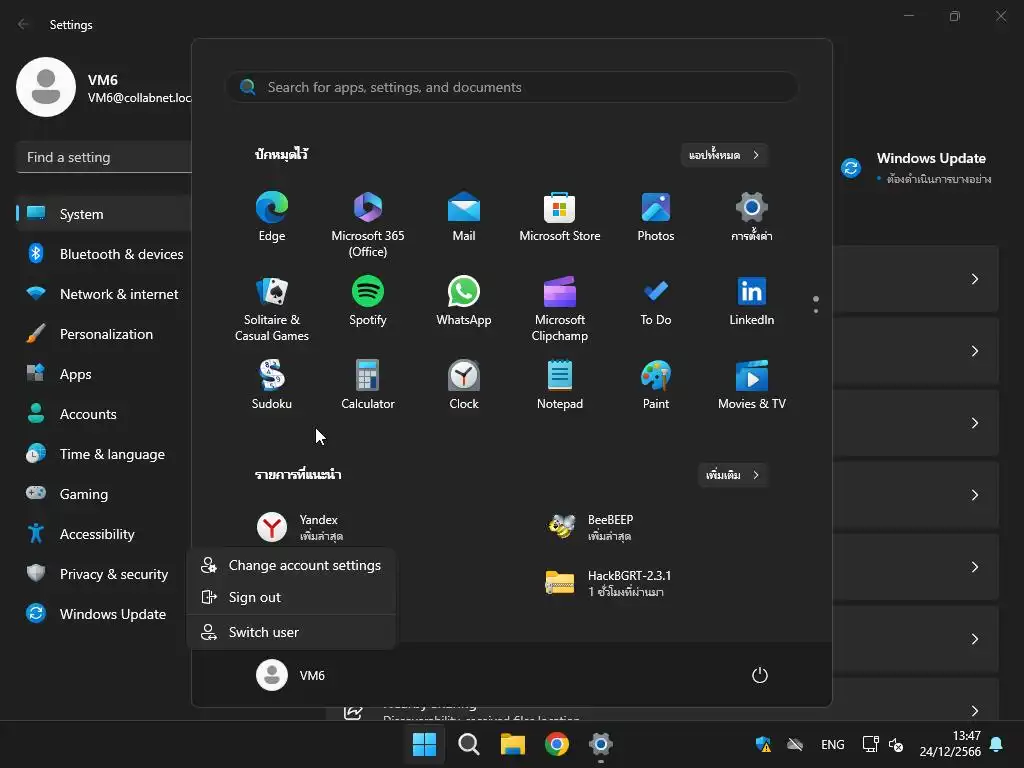The width and height of the screenshot is (1024, 768).
Task: Open Apps settings category
Action: click(x=104, y=374)
